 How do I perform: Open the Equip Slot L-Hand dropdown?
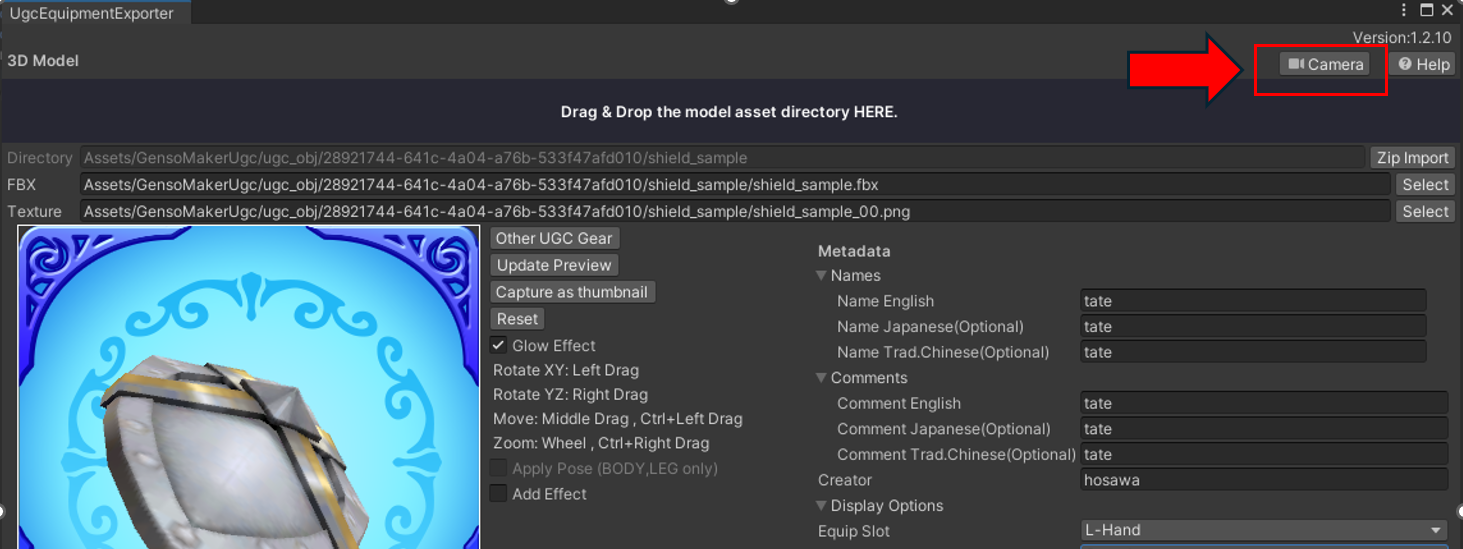1264,531
